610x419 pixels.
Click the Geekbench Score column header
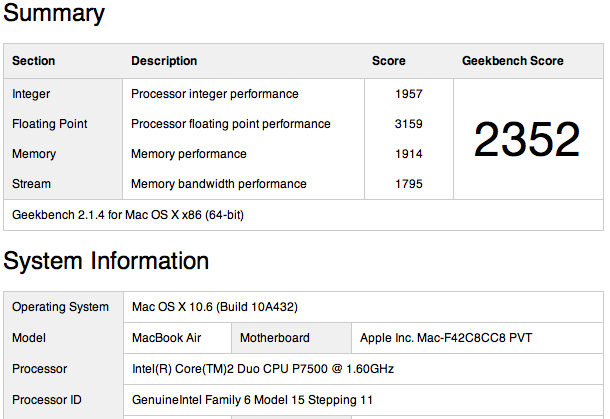[513, 61]
